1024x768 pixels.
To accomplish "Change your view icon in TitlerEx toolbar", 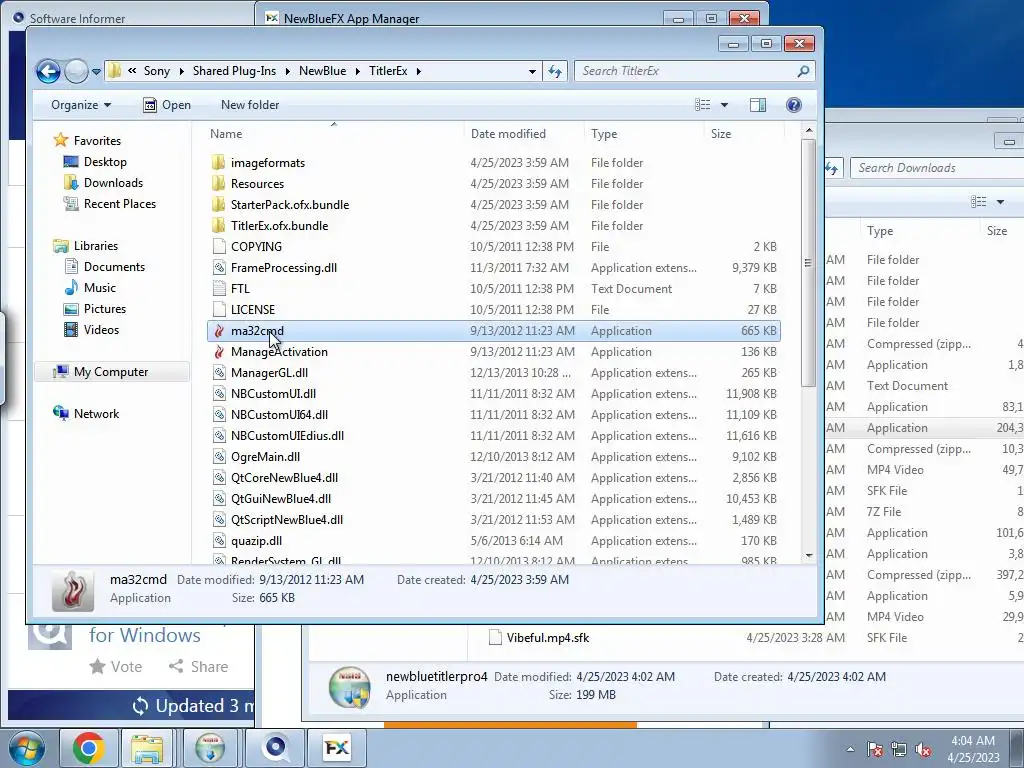I will (703, 105).
